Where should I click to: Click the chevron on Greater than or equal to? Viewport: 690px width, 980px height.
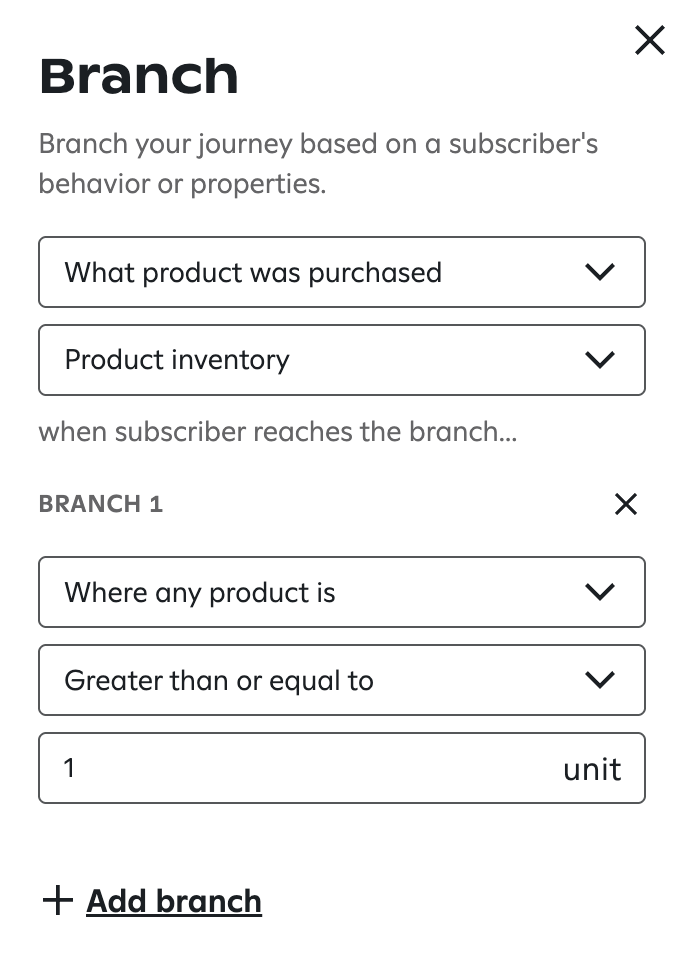point(600,680)
